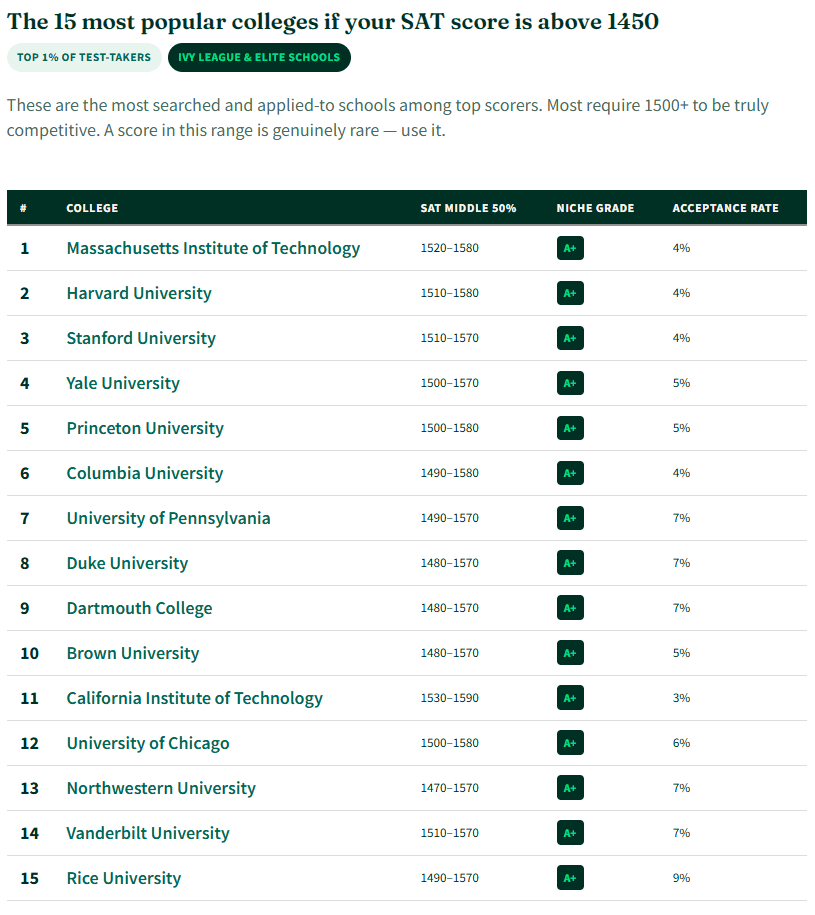Select the 1530–1590 SAT range for Caltech
The width and height of the screenshot is (815, 915).
pos(450,699)
